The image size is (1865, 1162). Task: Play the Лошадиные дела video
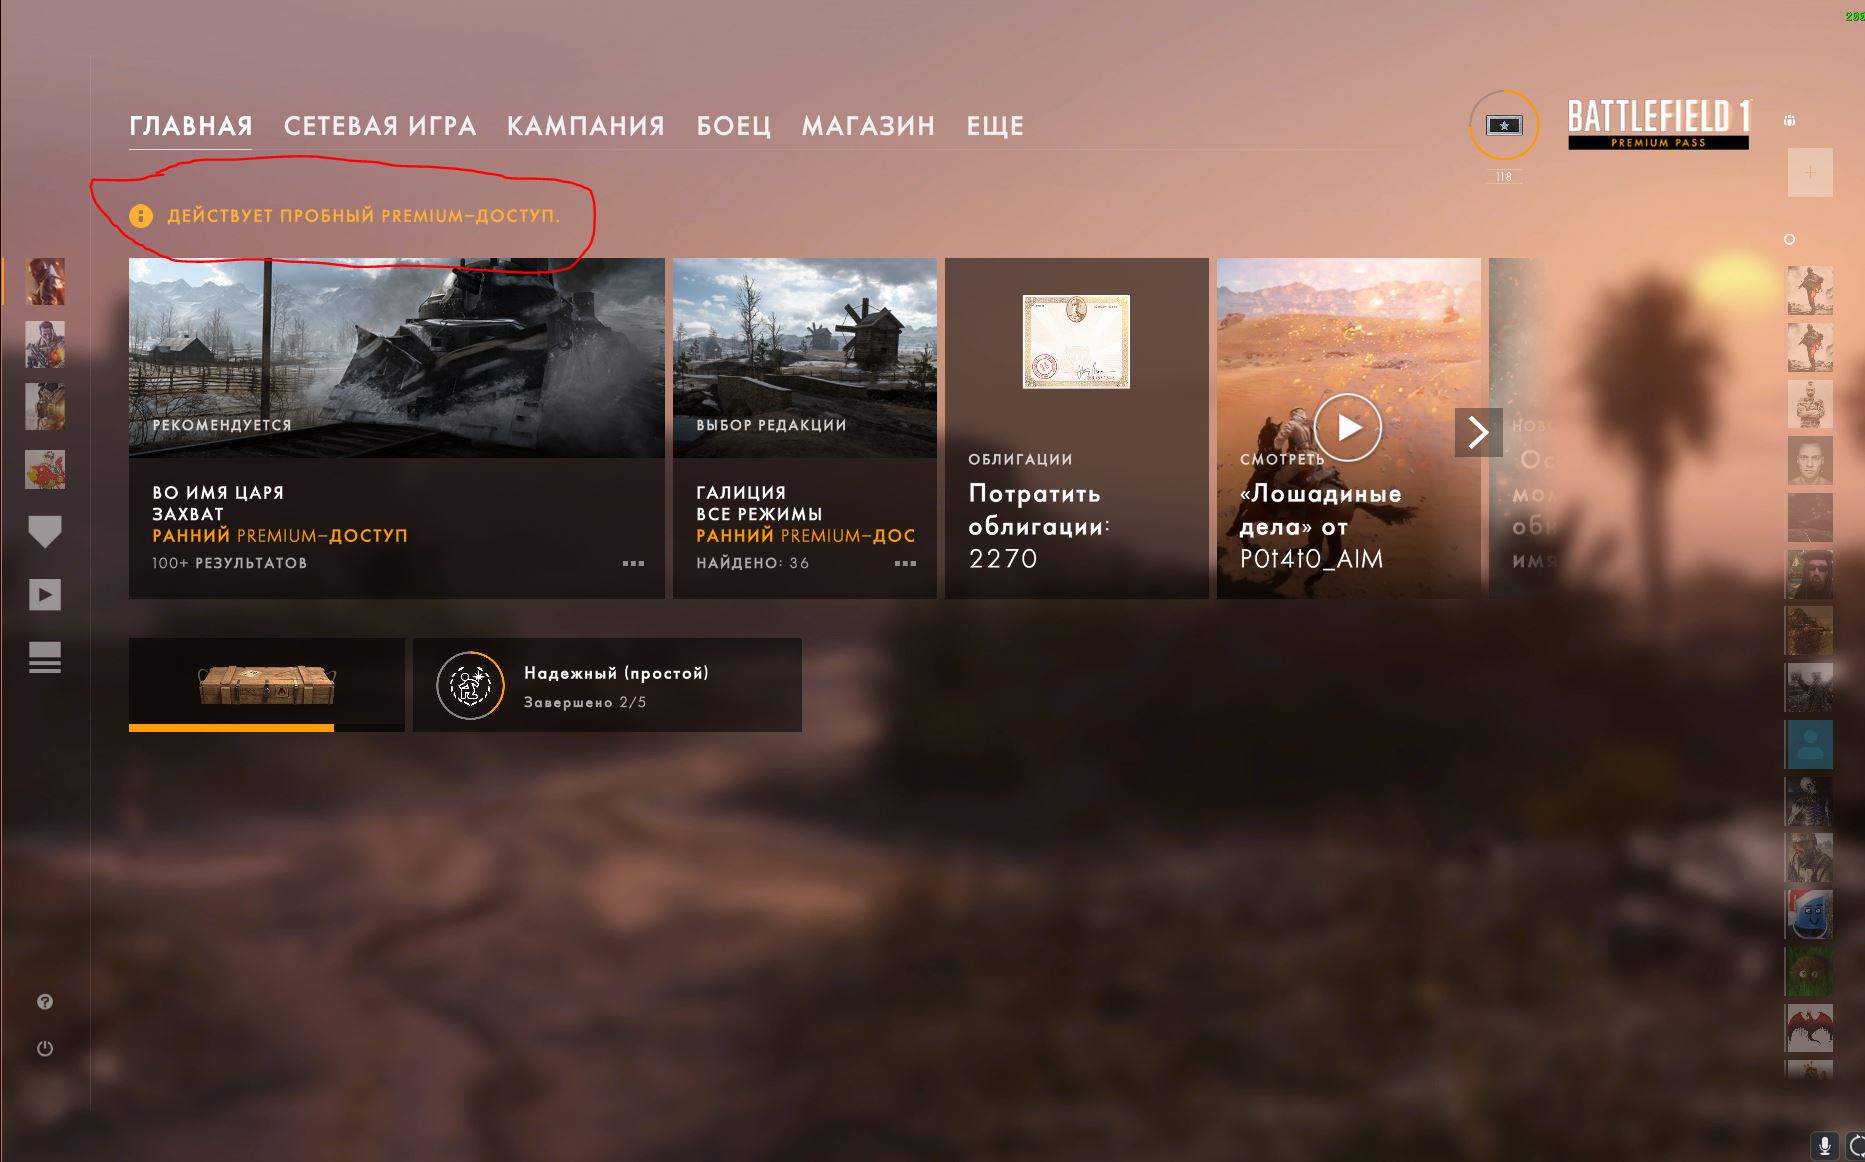pyautogui.click(x=1348, y=428)
